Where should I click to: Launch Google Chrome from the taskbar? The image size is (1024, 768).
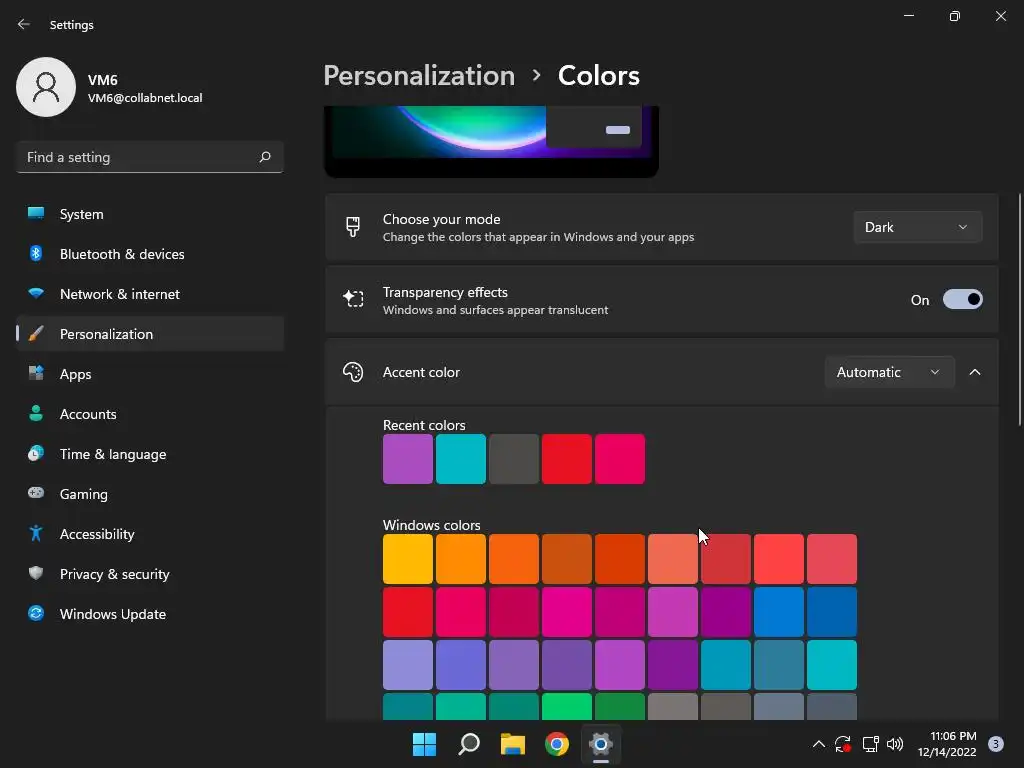(x=557, y=744)
